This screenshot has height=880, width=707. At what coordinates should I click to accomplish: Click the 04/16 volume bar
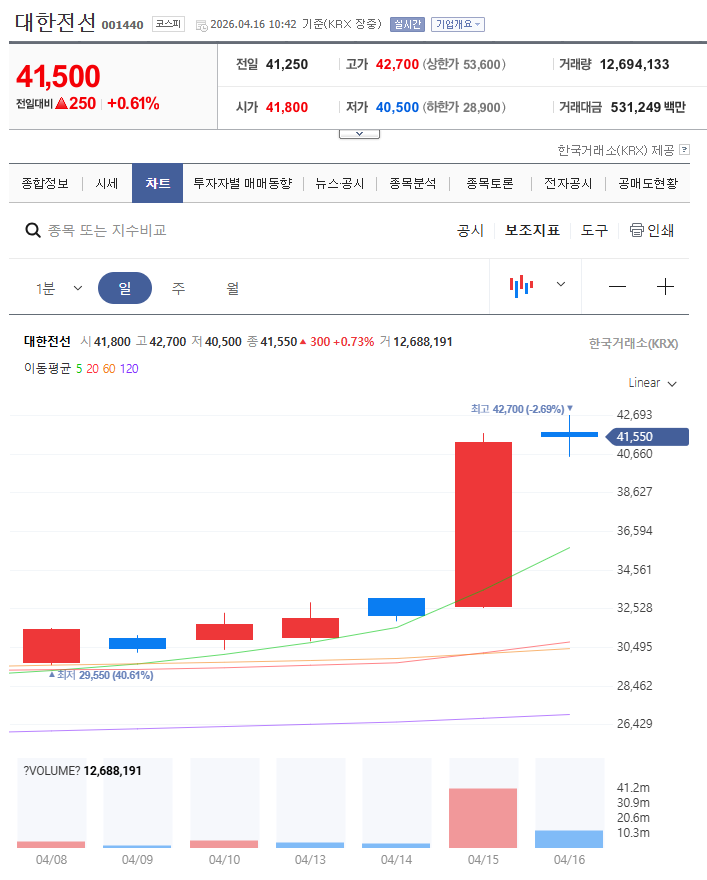(x=569, y=839)
